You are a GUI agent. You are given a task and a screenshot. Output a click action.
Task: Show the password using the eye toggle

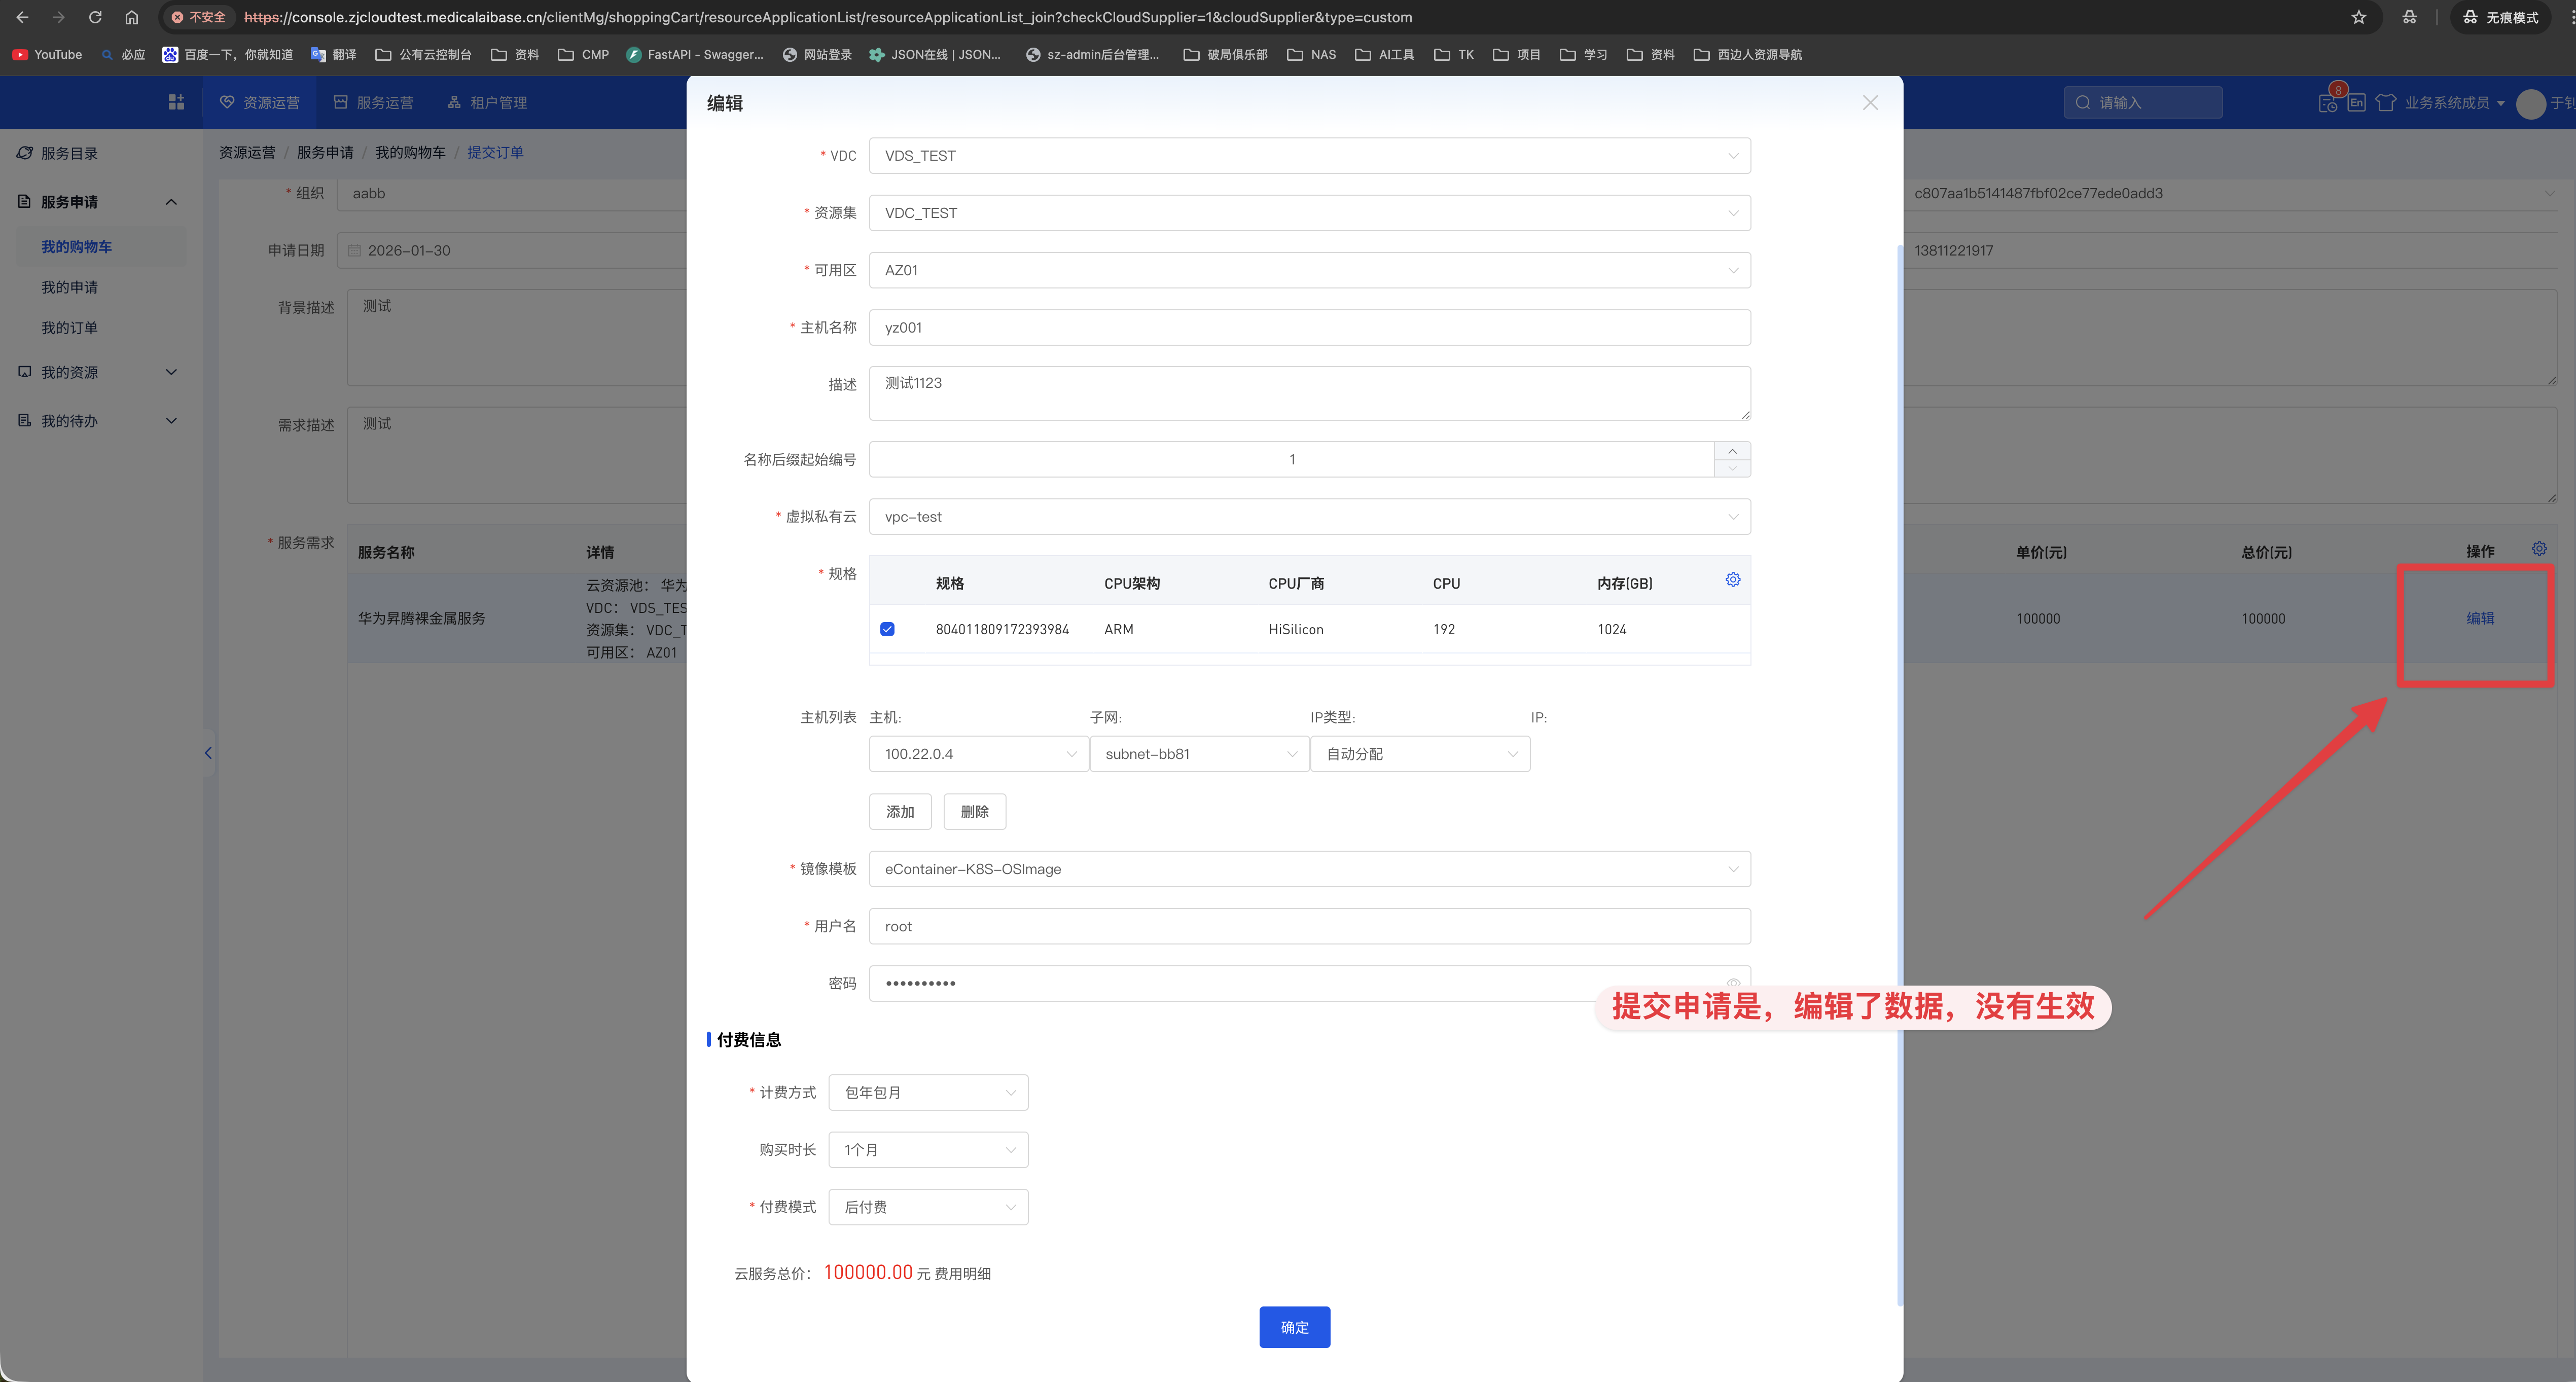pos(1733,984)
